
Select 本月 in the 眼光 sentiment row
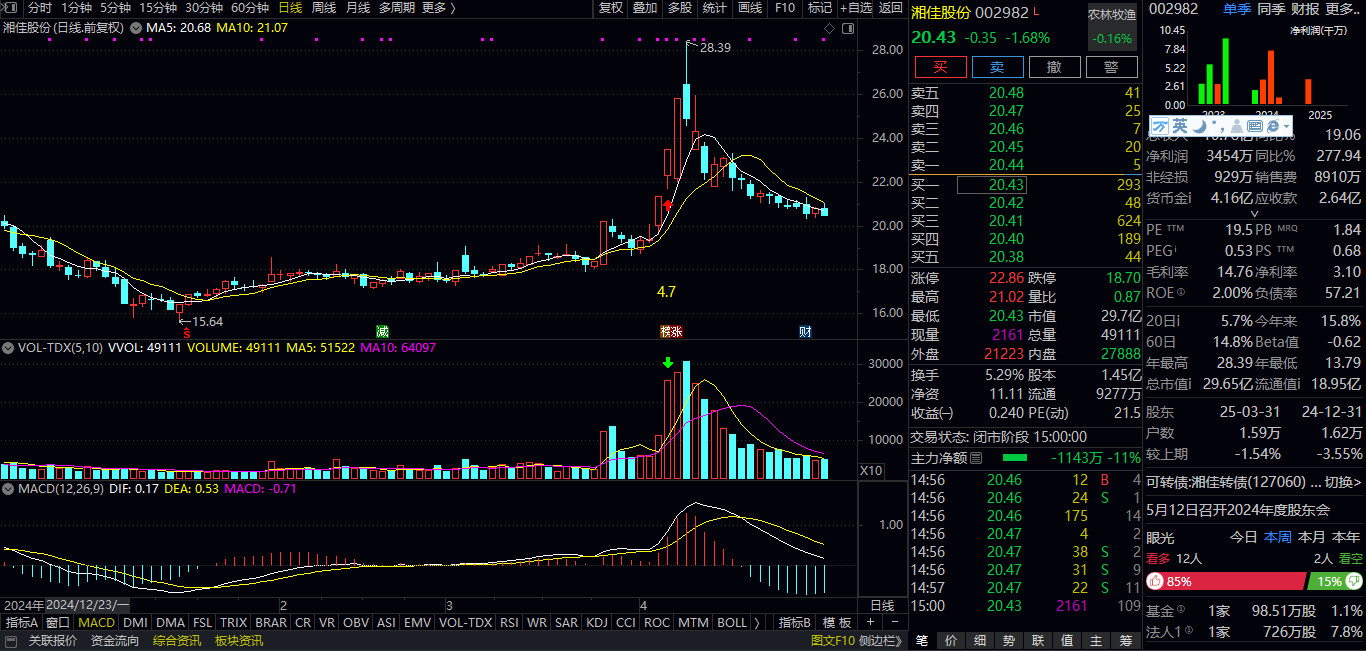pos(1311,537)
